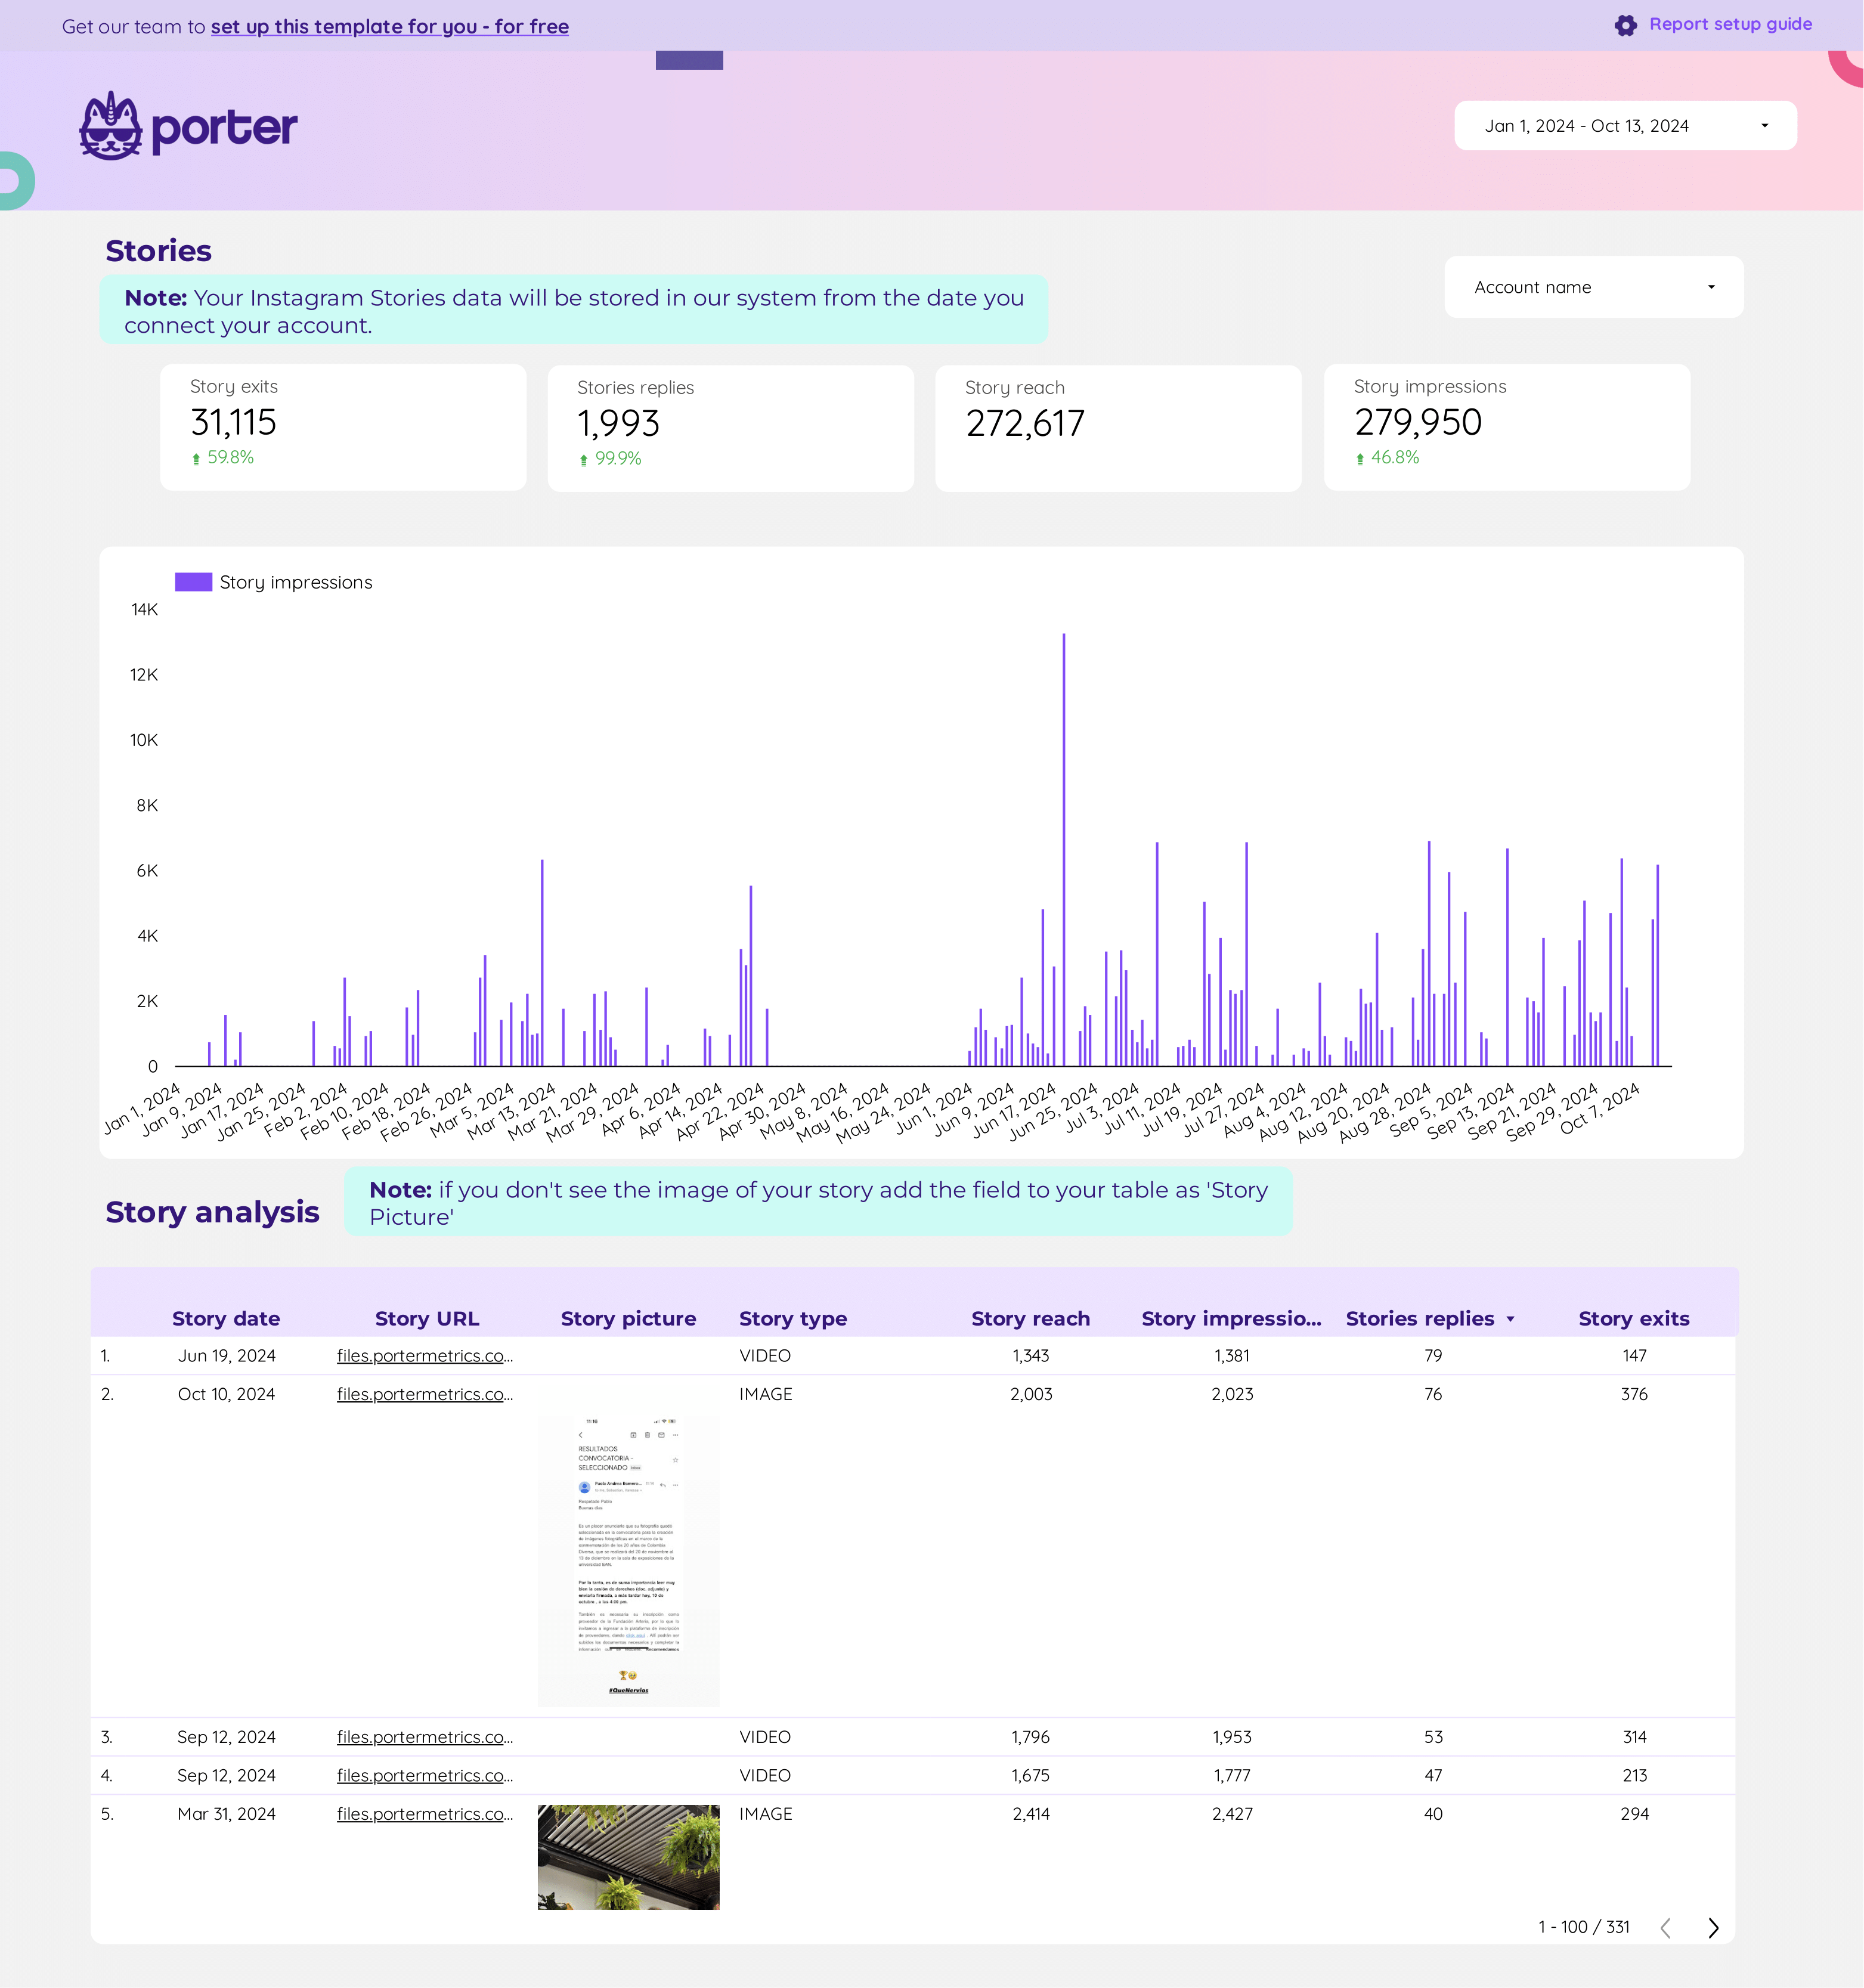Click the Stories replies sort arrow
This screenshot has width=1864, height=1988.
coord(1510,1319)
